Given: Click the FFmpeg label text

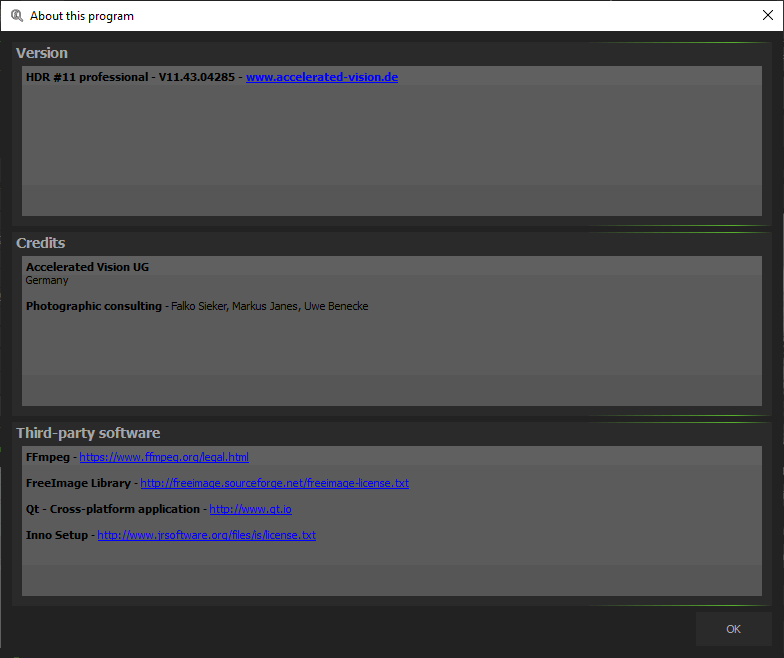Looking at the screenshot, I should tap(47, 457).
